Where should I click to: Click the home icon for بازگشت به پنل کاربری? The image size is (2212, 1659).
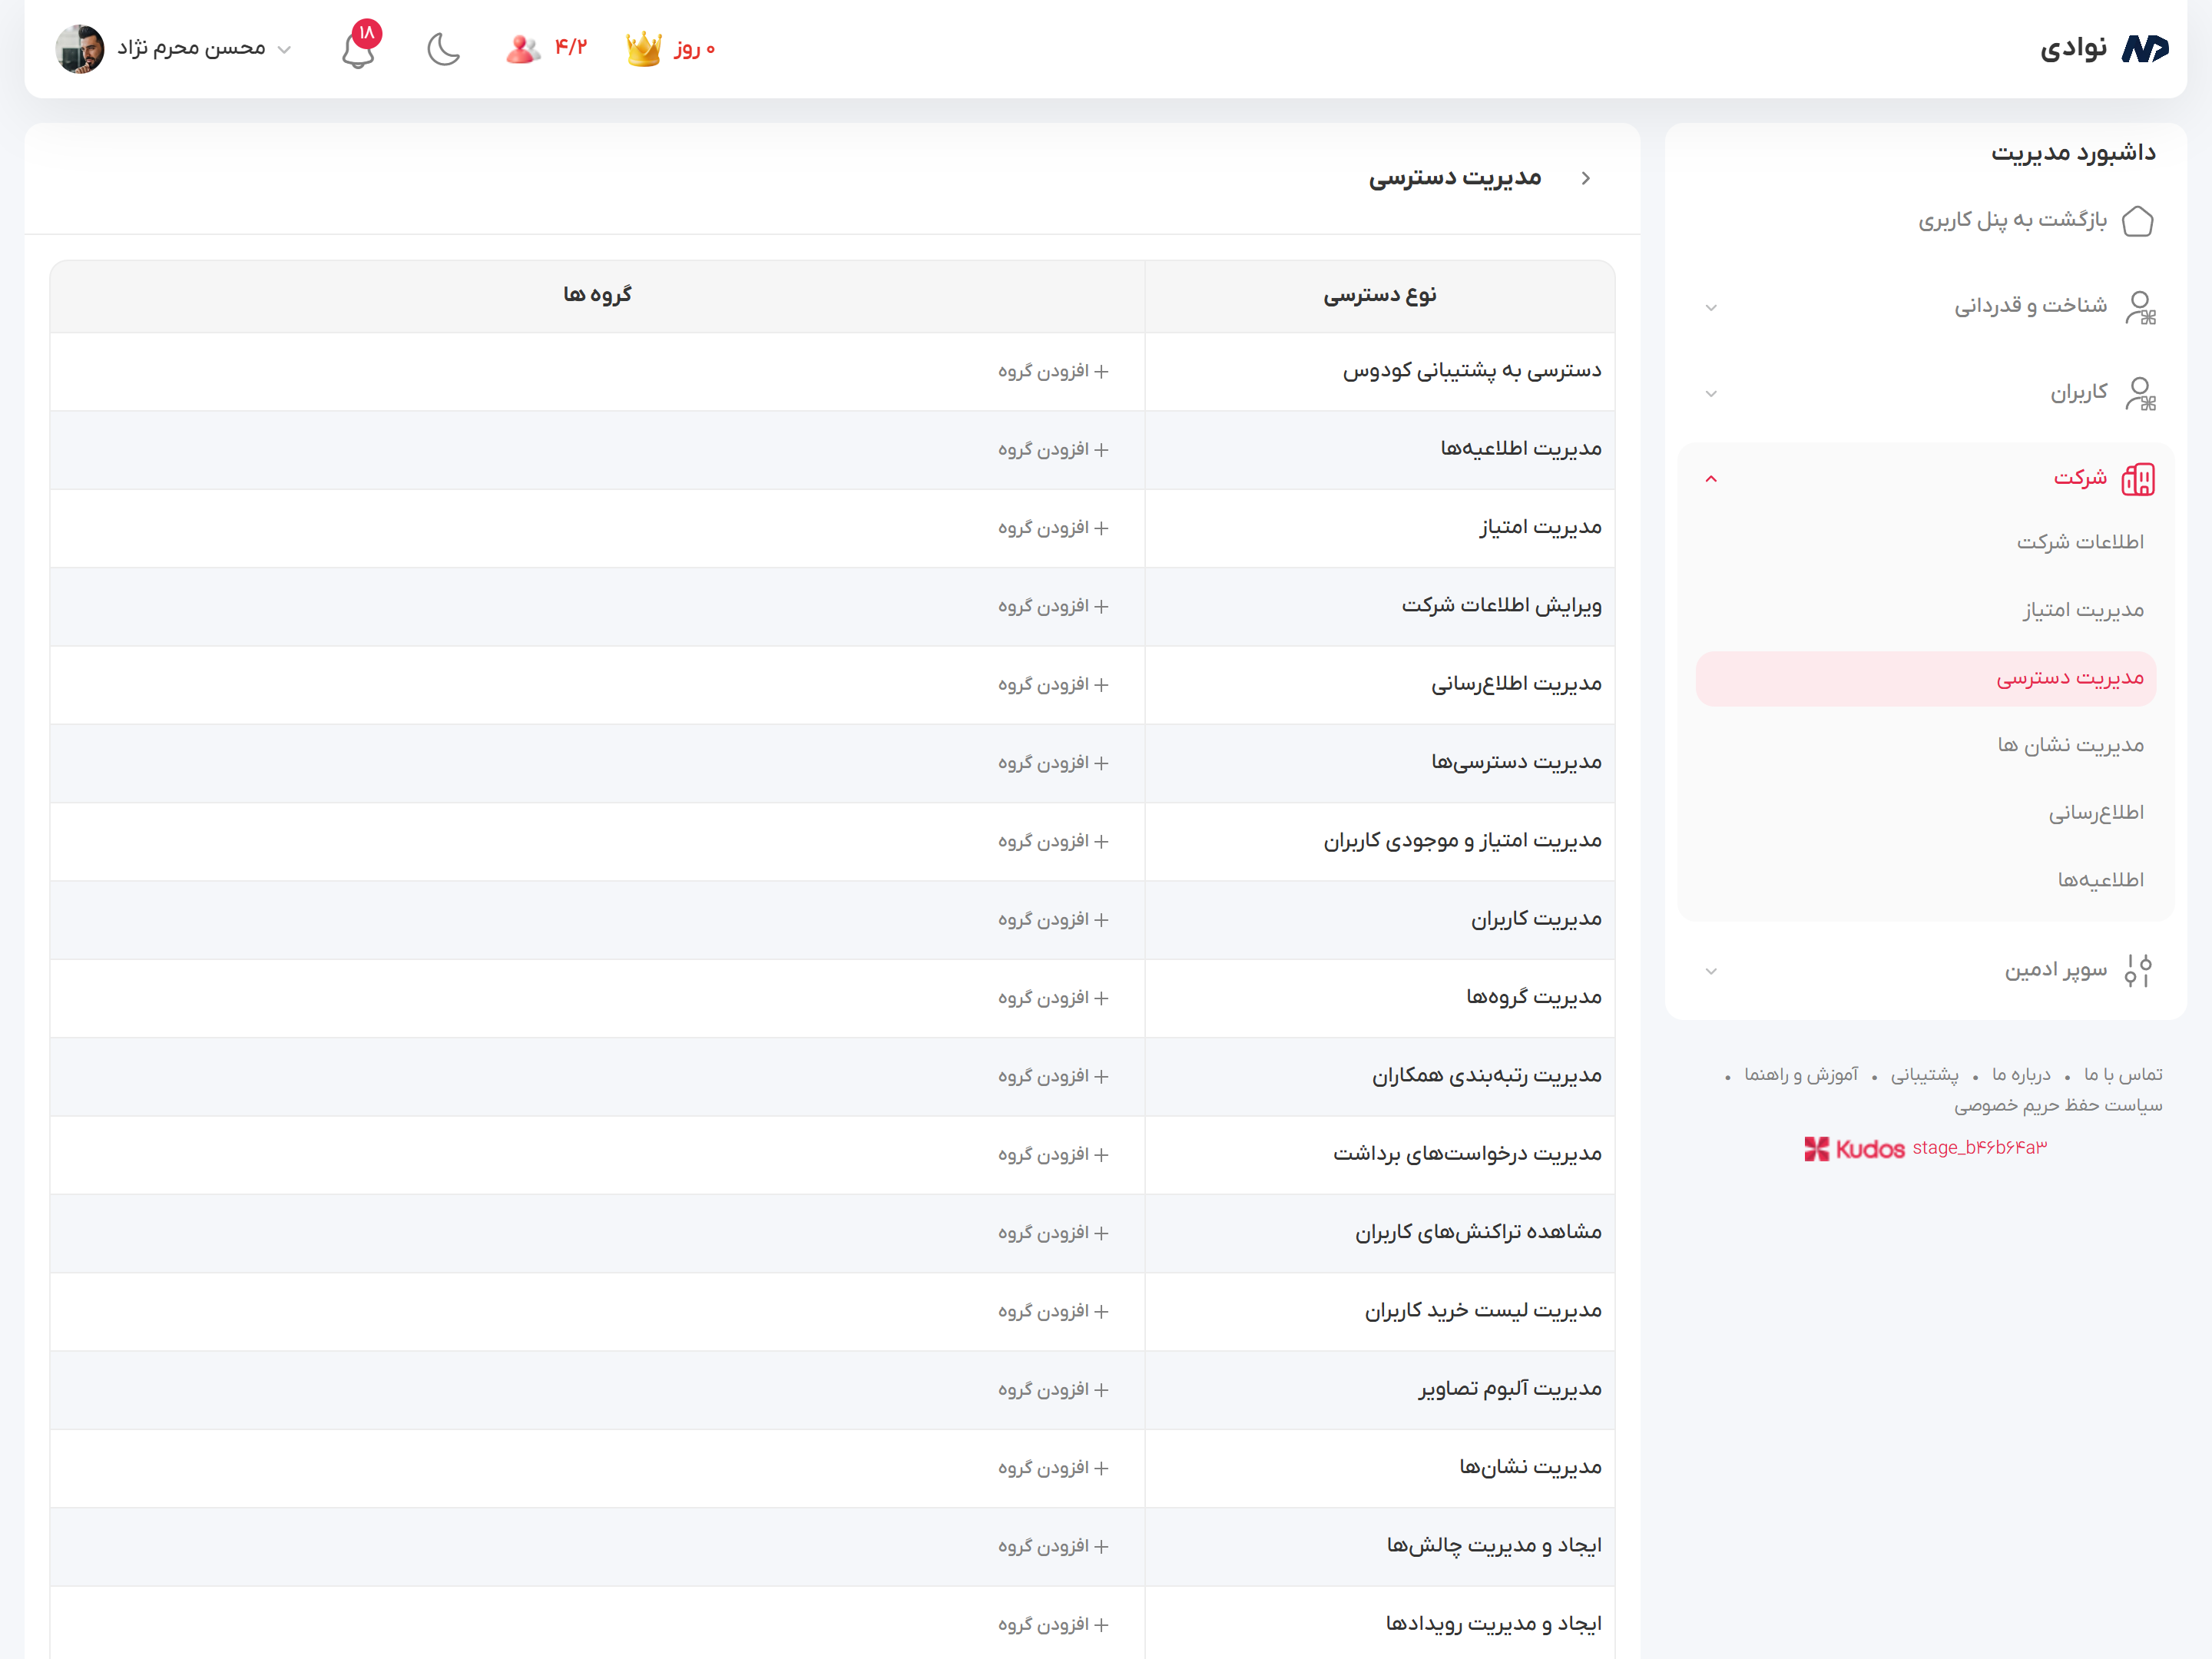pyautogui.click(x=2137, y=220)
